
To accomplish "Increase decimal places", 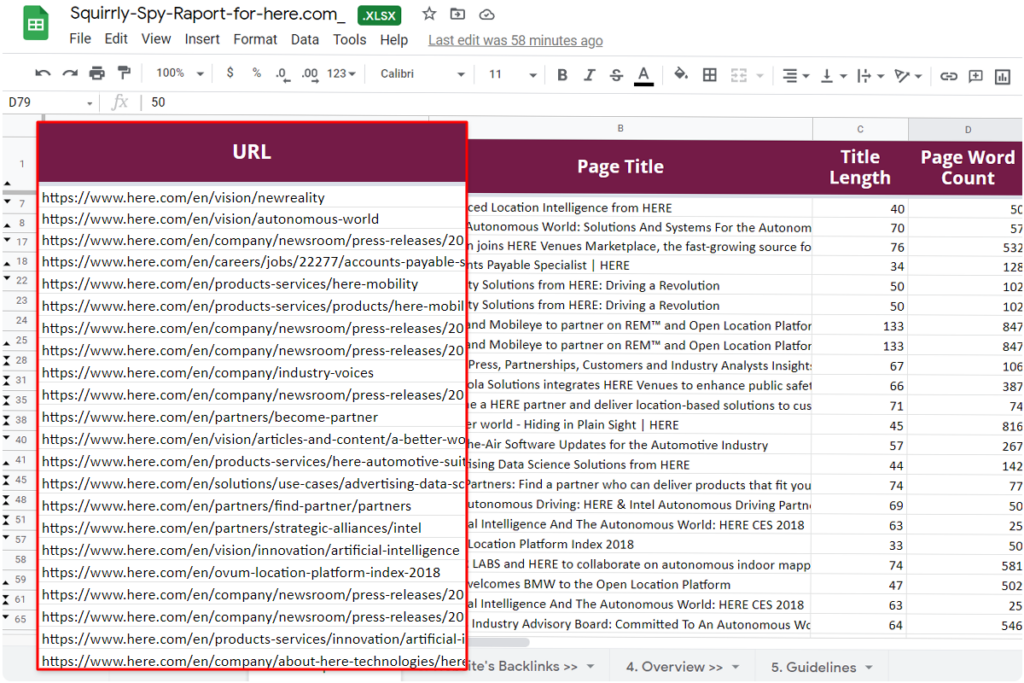I will pyautogui.click(x=310, y=74).
